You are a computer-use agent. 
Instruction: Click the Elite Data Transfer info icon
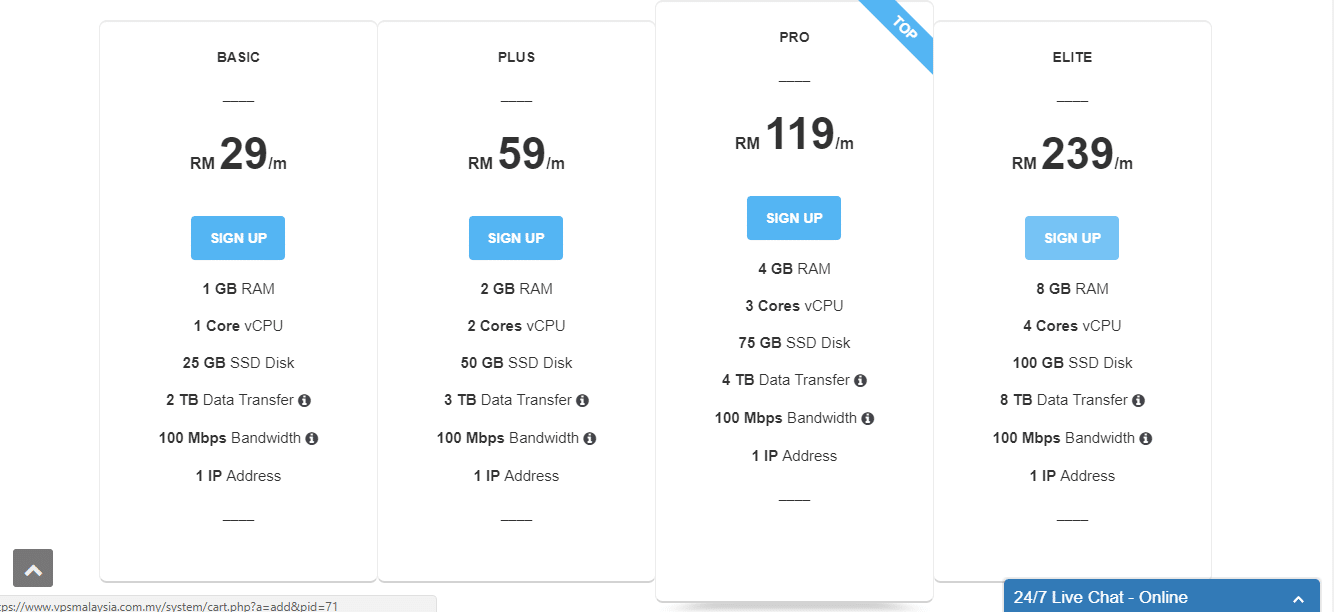tap(1138, 399)
